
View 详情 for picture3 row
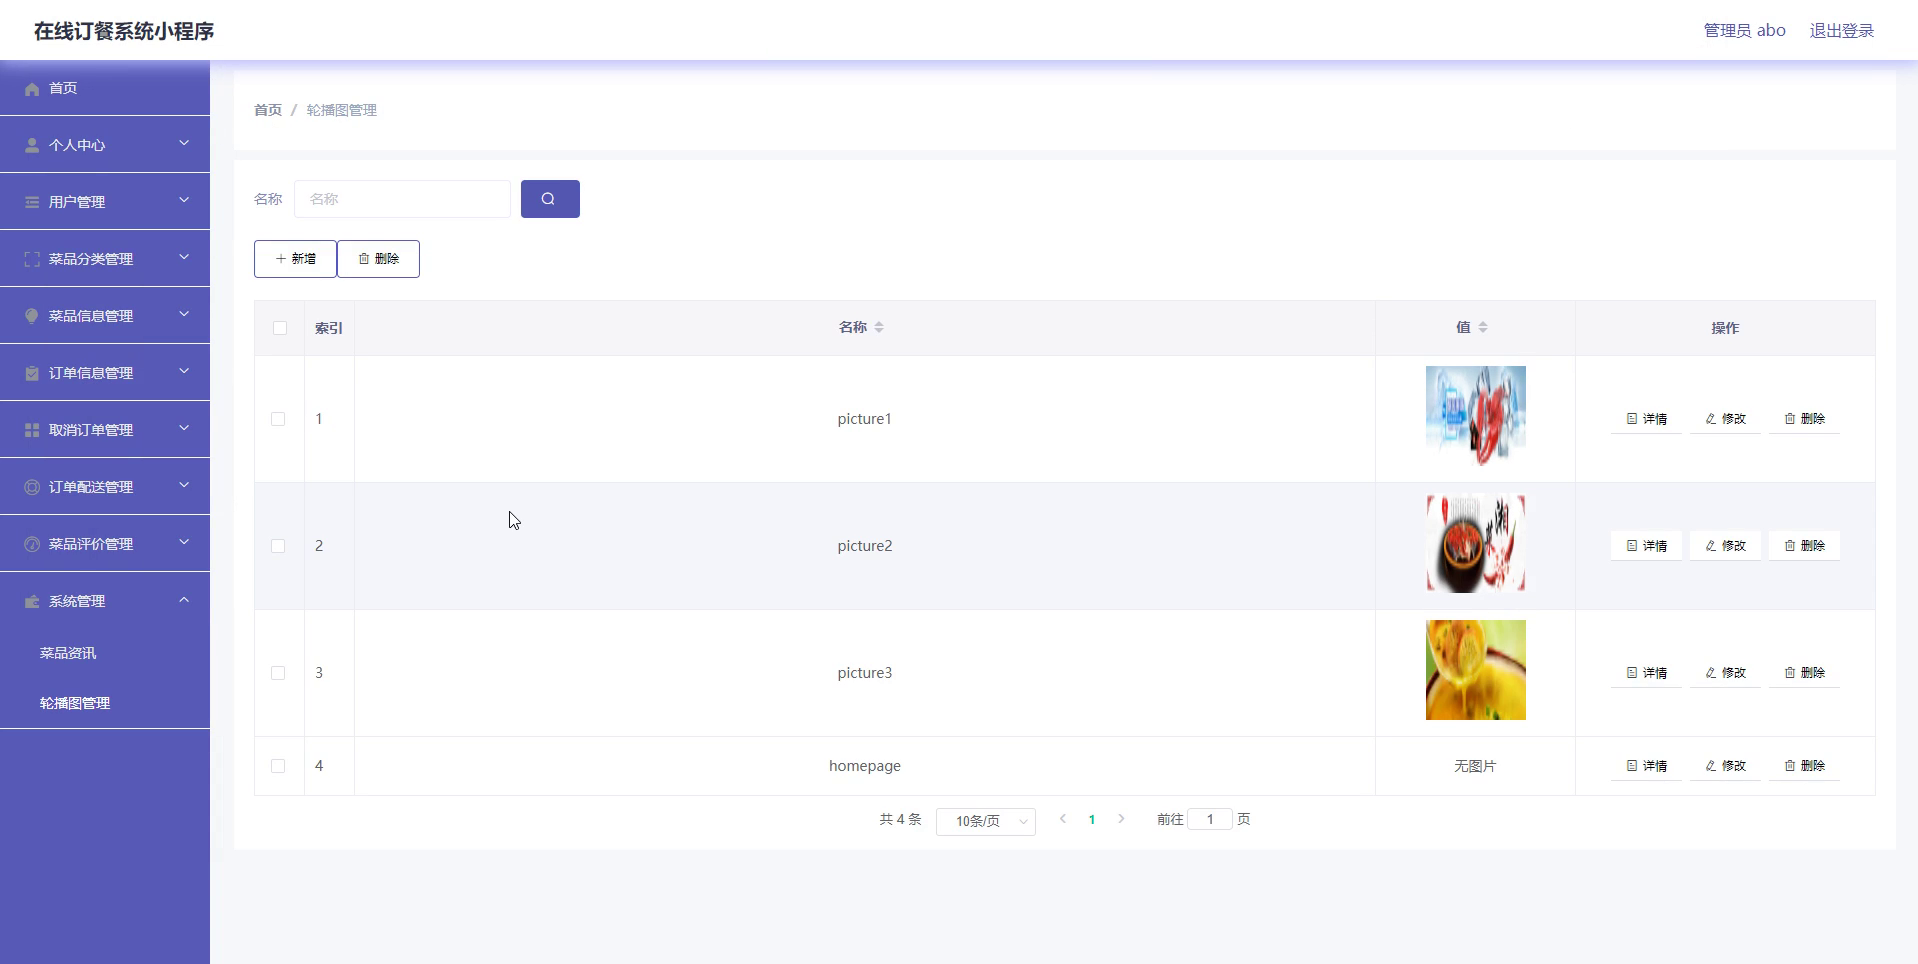(x=1646, y=673)
